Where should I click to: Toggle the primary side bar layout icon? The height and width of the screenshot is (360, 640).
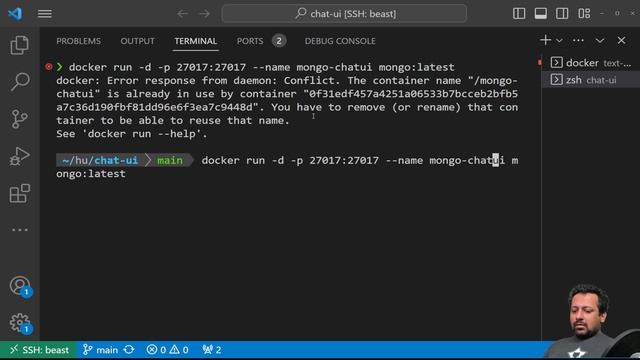pyautogui.click(x=519, y=13)
